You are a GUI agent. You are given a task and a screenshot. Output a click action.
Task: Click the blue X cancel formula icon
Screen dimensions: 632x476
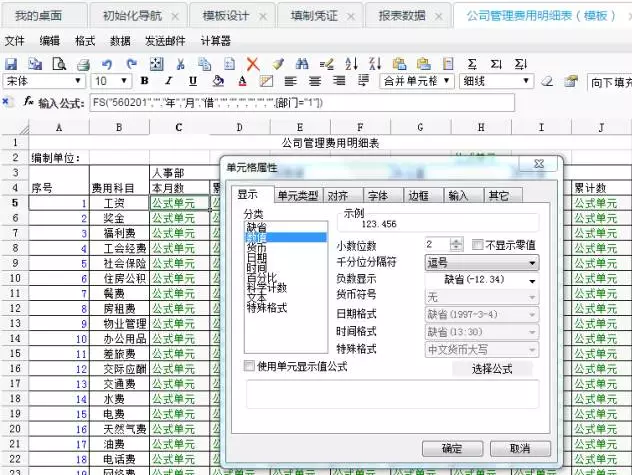coord(7,102)
